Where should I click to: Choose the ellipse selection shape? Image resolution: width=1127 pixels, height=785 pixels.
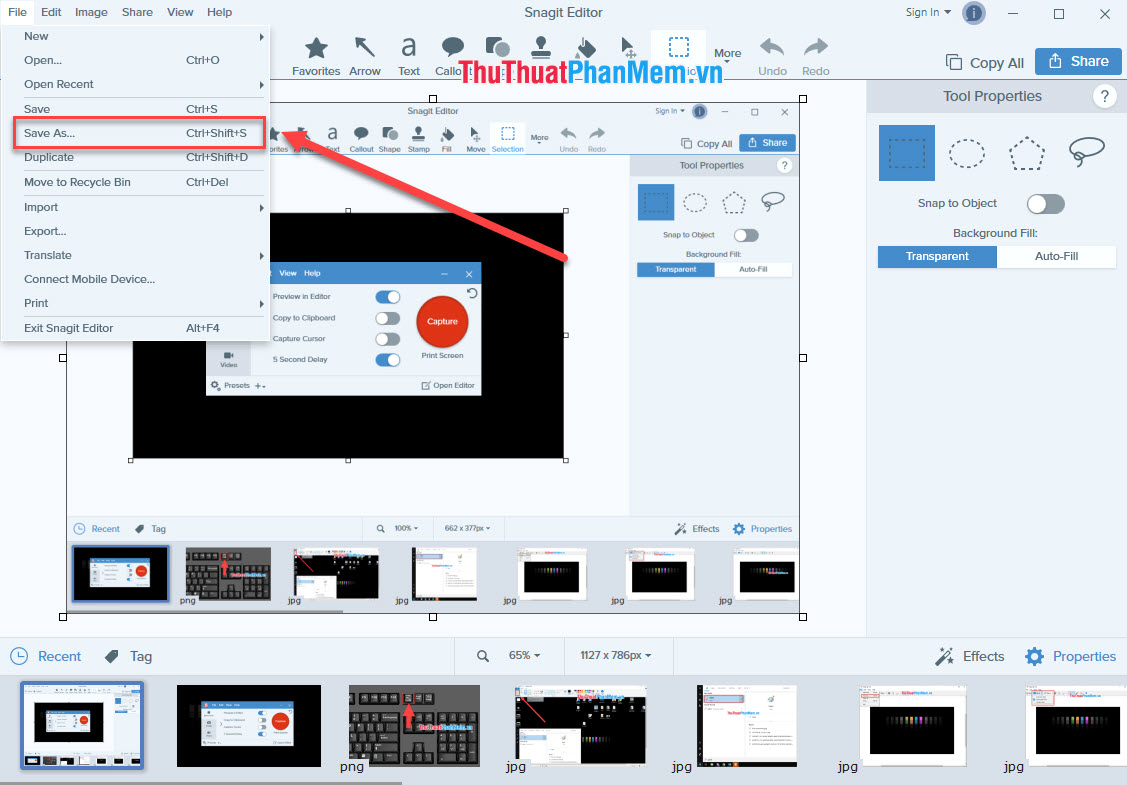coord(966,152)
